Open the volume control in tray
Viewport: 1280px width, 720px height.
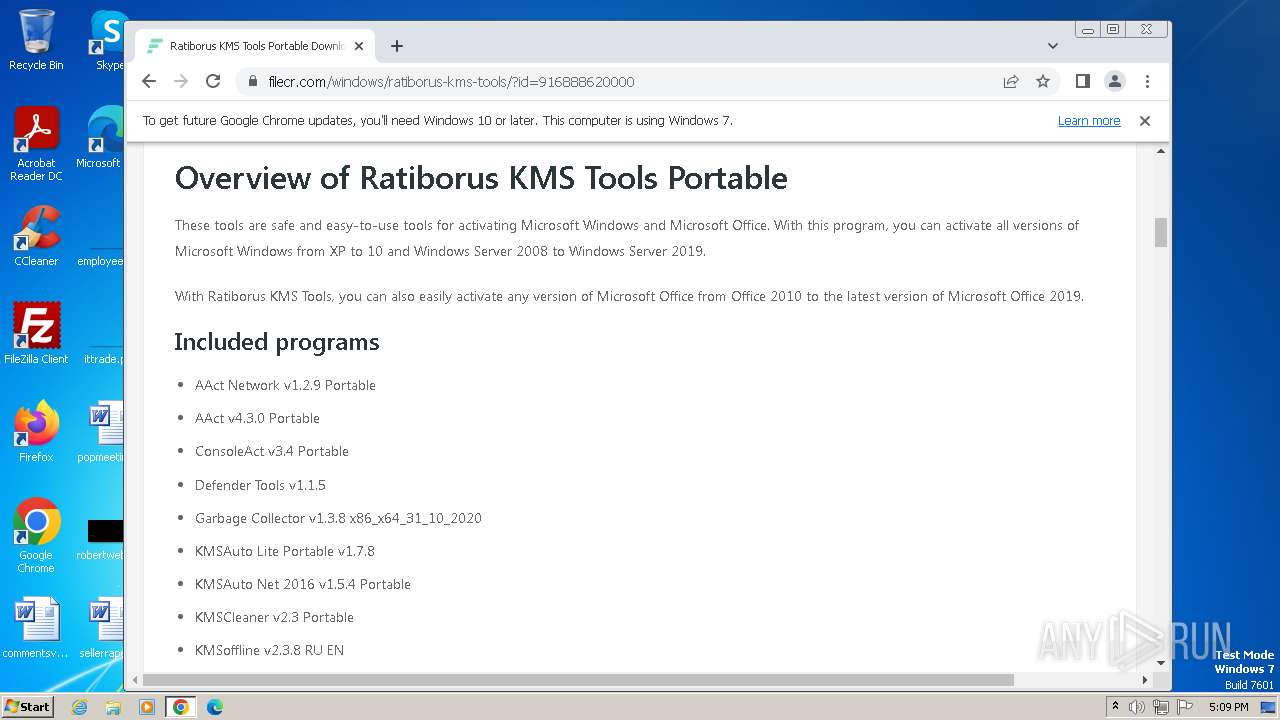point(1137,707)
